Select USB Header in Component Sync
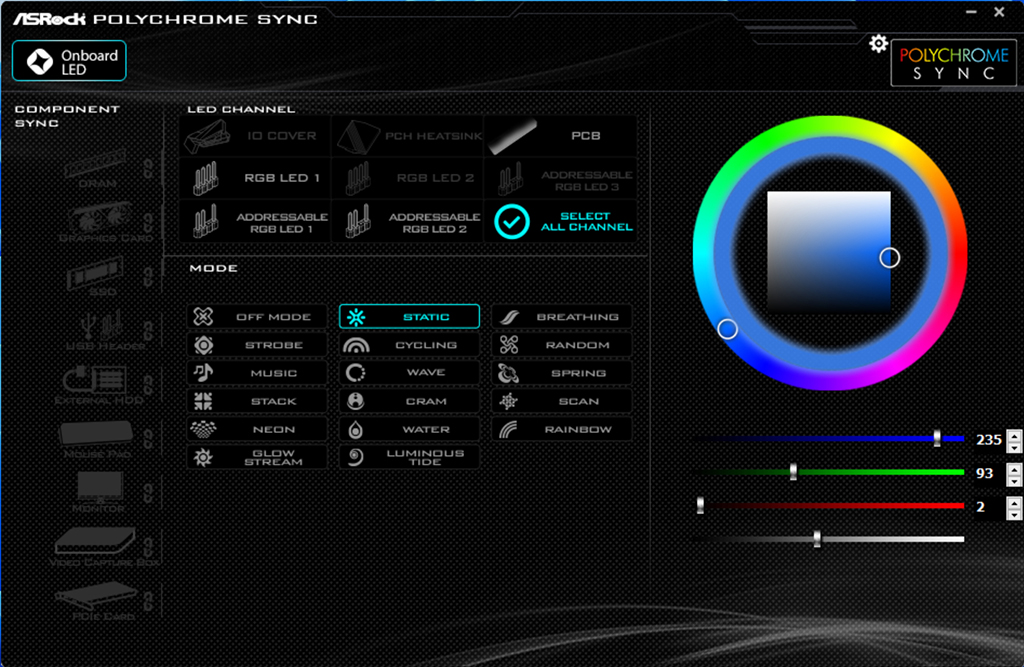This screenshot has width=1024, height=667. pyautogui.click(x=104, y=331)
